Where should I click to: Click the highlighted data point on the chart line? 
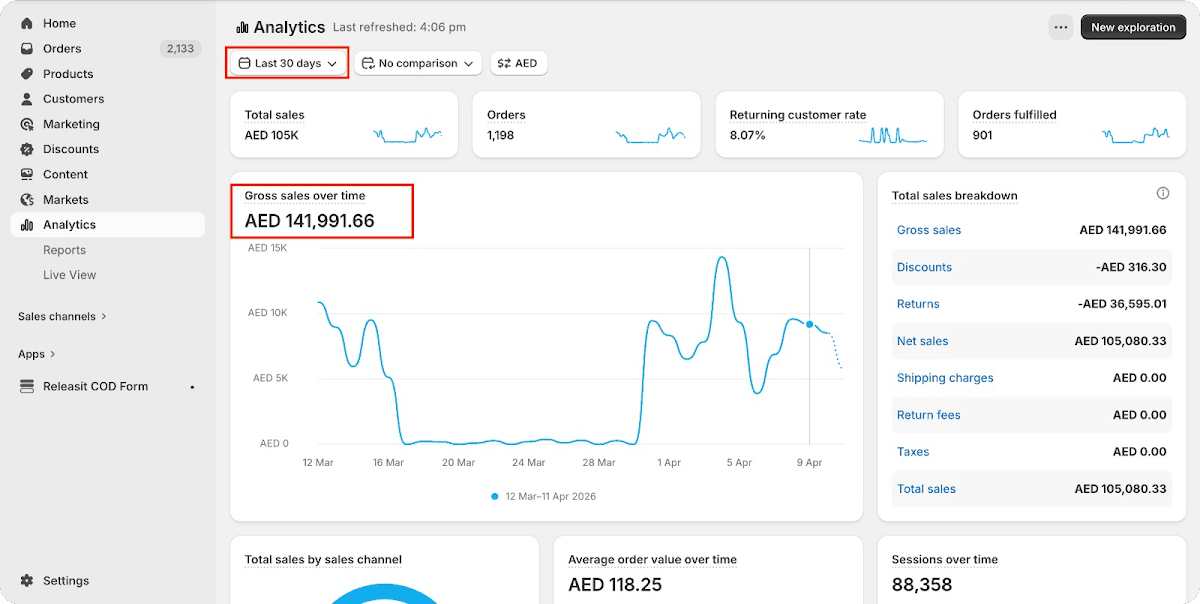pyautogui.click(x=809, y=324)
